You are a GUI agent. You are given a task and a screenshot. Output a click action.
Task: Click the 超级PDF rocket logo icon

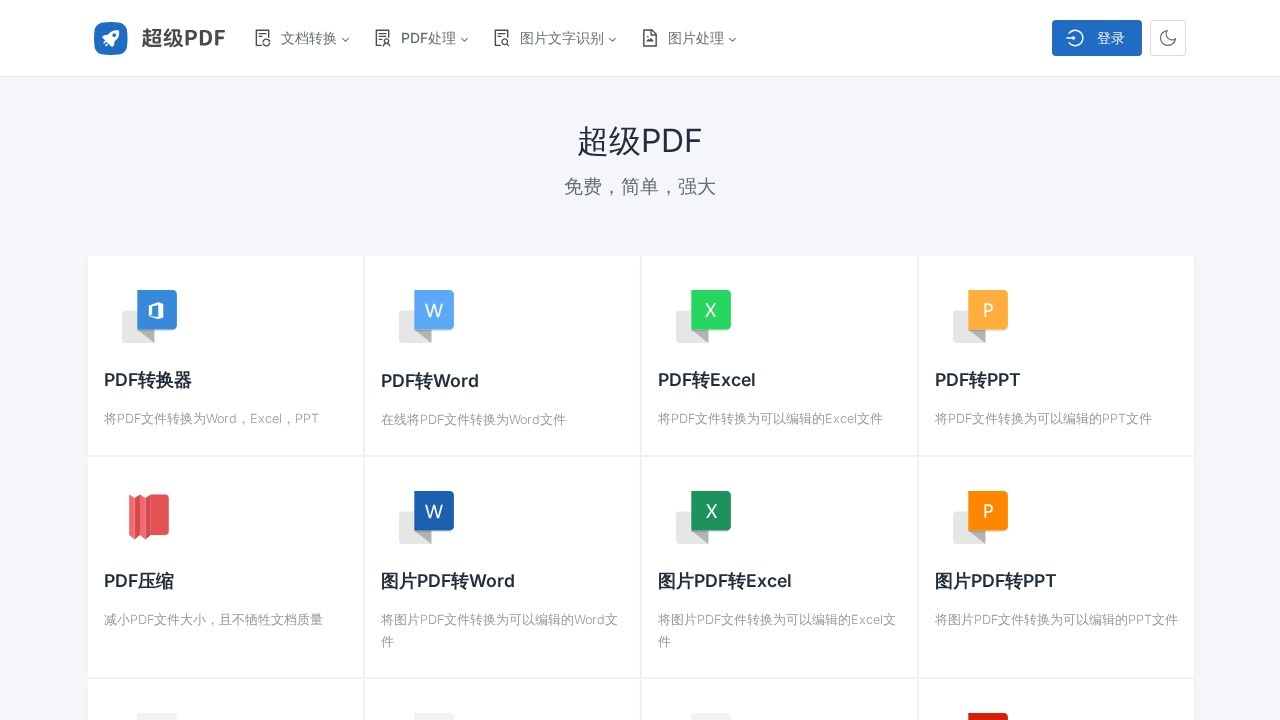(110, 38)
